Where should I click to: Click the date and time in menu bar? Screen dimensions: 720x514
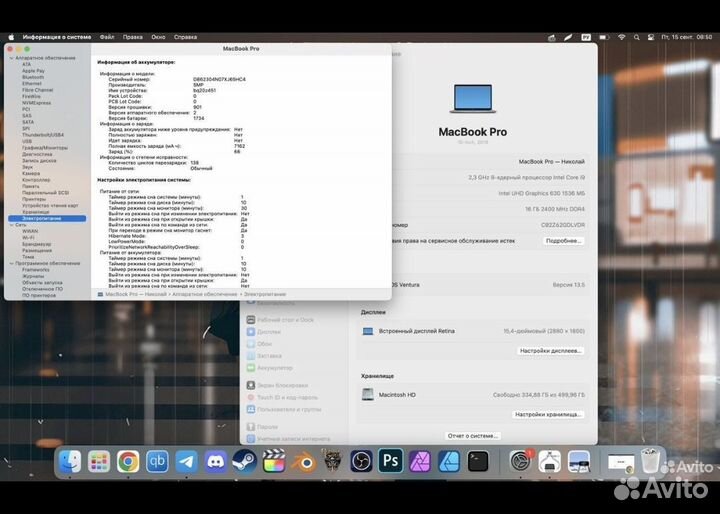[687, 37]
